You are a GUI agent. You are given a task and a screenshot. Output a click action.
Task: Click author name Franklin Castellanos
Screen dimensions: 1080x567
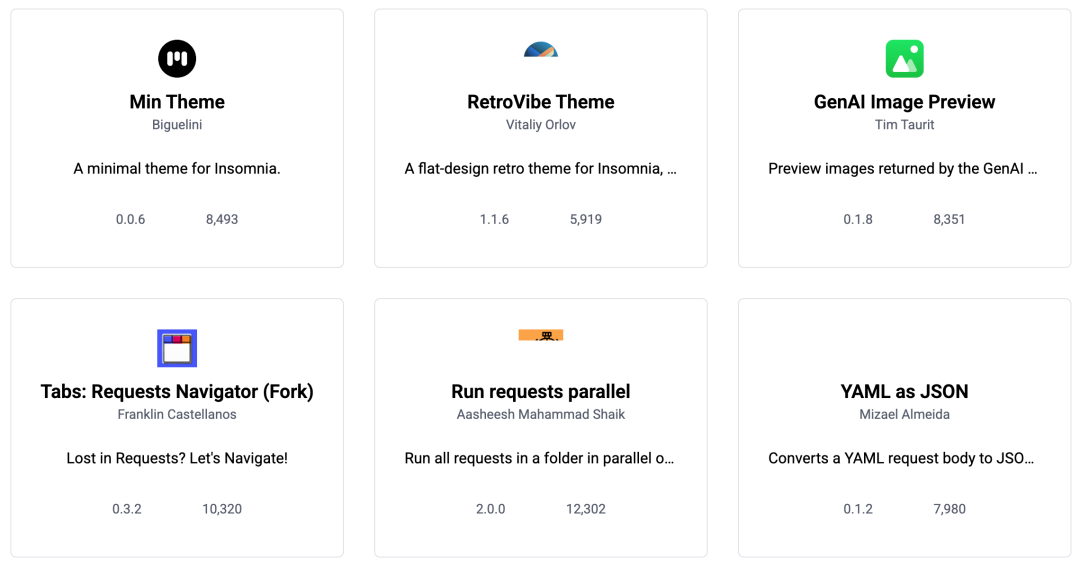click(177, 414)
